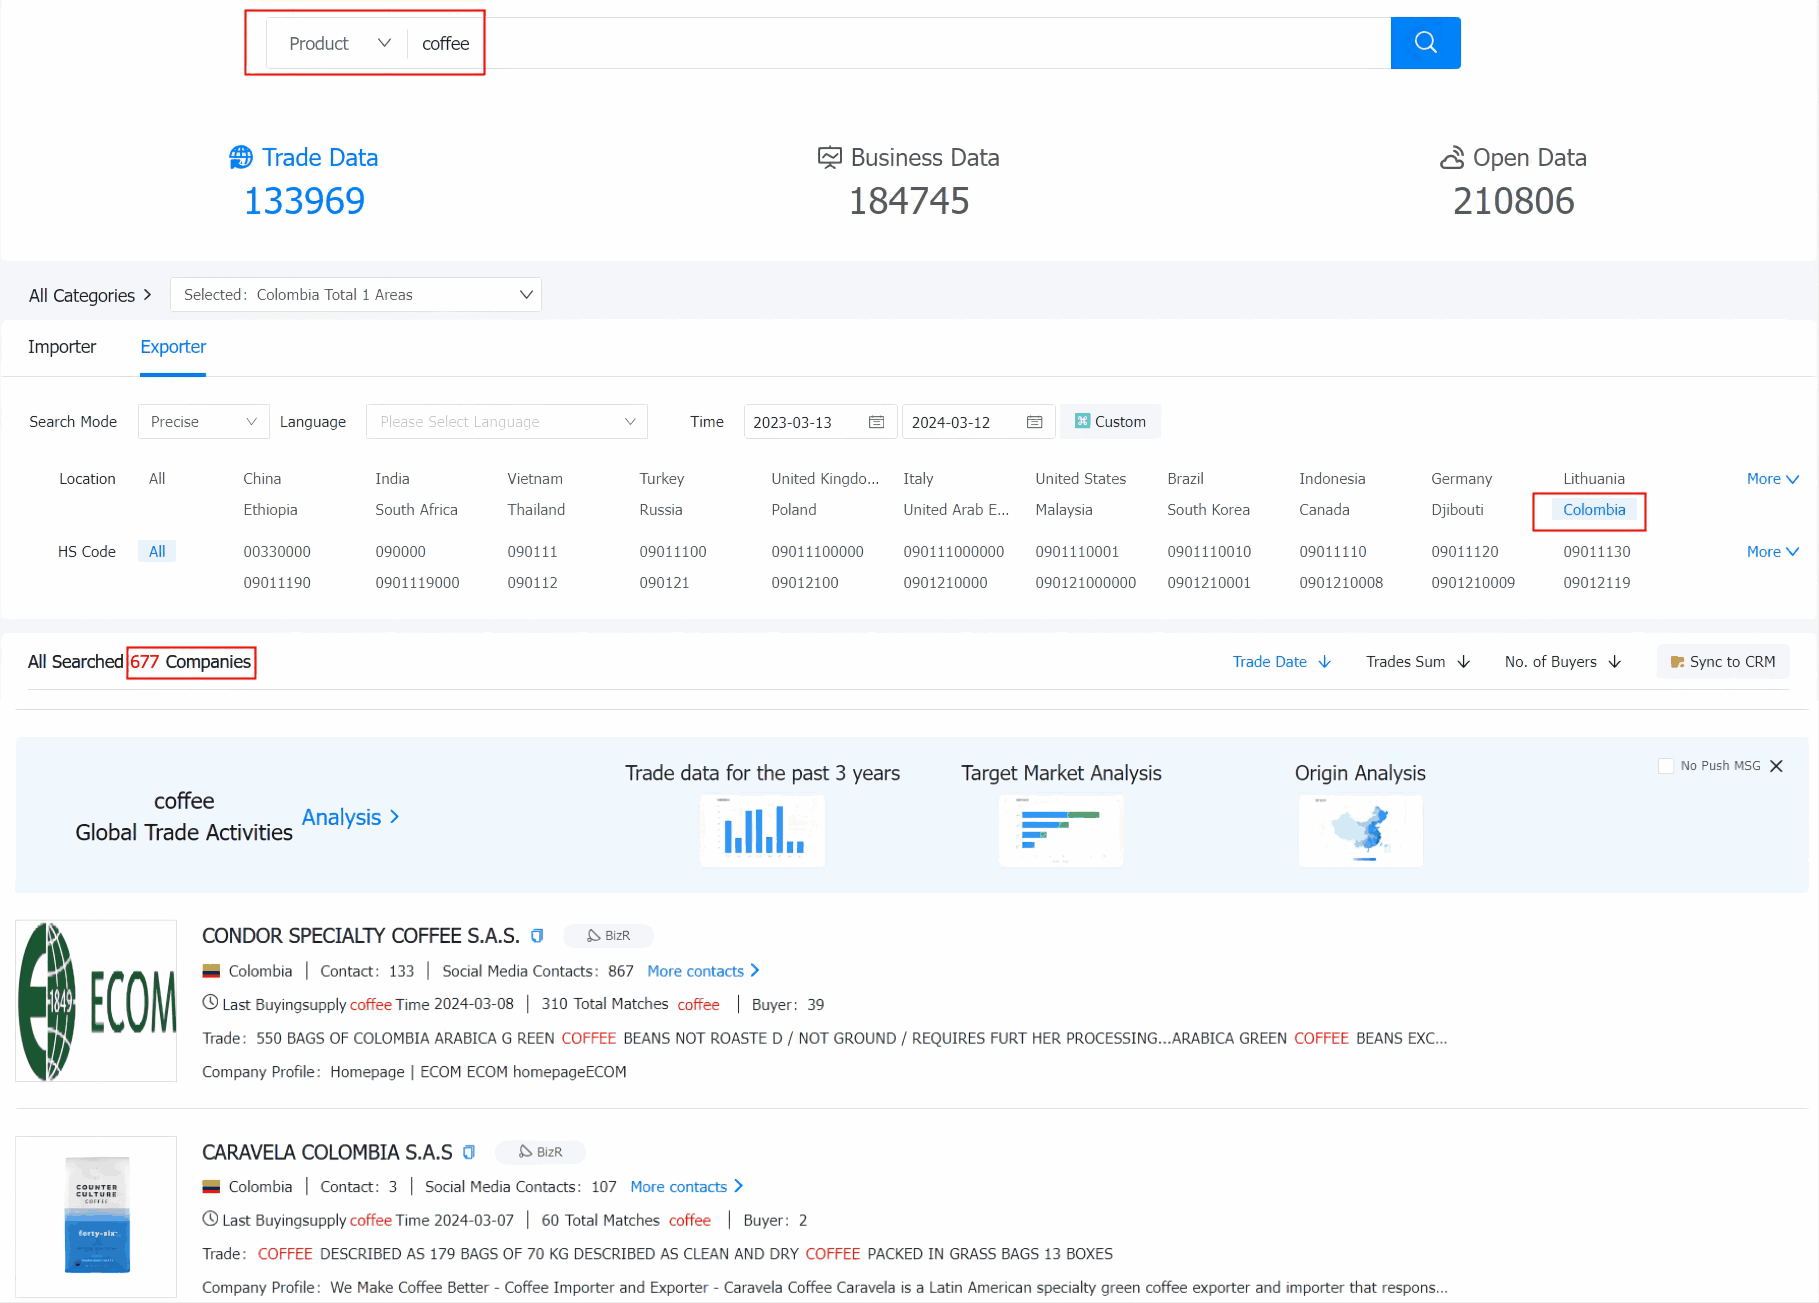This screenshot has width=1819, height=1303.
Task: Click the blue search magnifier button
Action: [1425, 43]
